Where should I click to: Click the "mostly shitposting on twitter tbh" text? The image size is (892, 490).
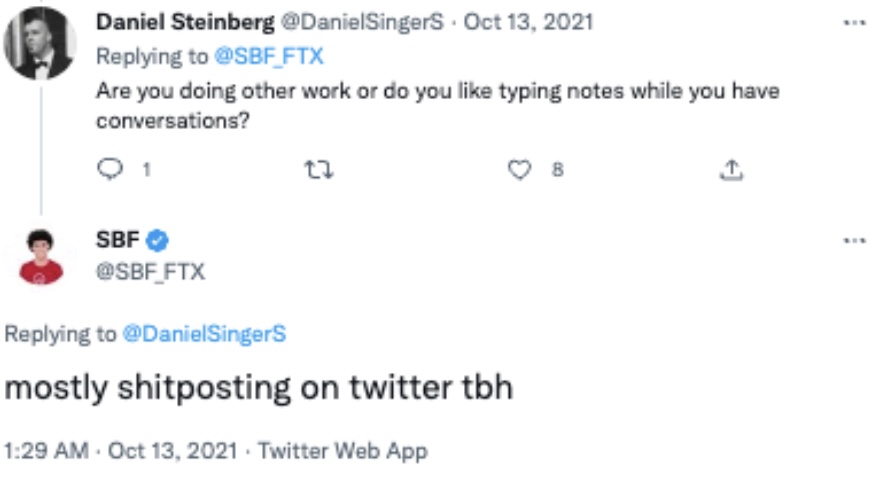[x=259, y=388]
